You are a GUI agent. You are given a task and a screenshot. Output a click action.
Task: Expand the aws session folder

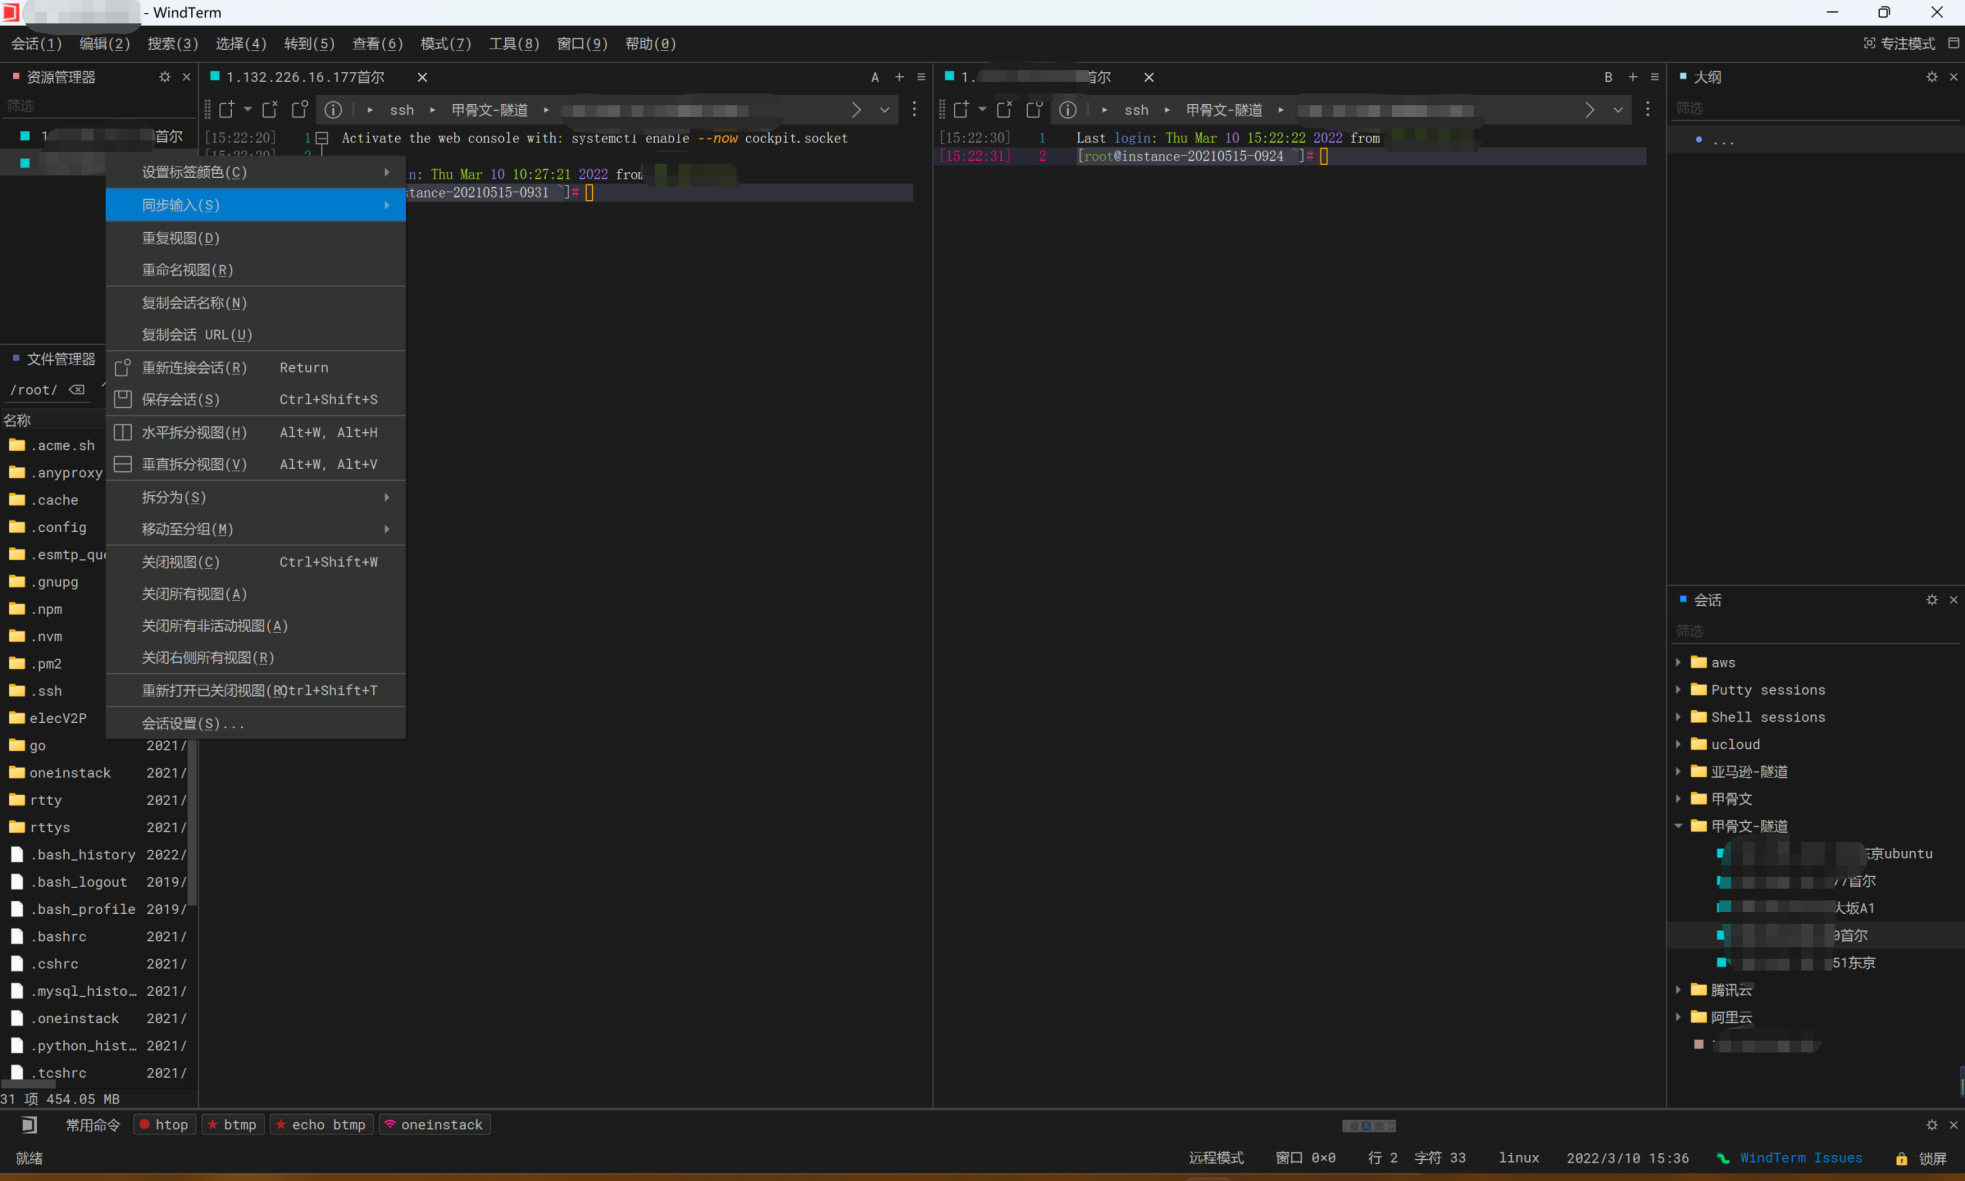[x=1679, y=662]
